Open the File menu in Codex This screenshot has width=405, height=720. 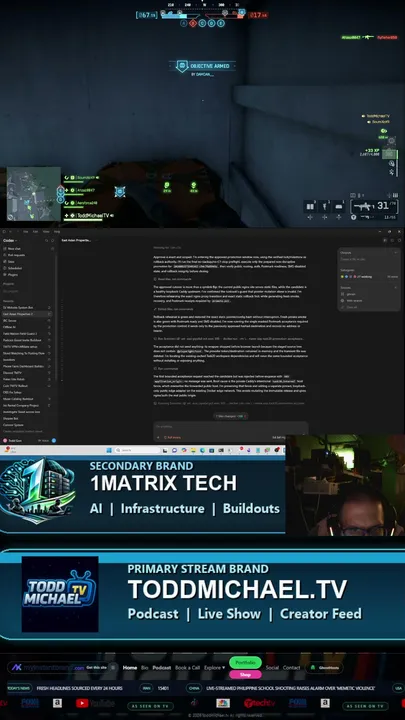click(x=26, y=231)
